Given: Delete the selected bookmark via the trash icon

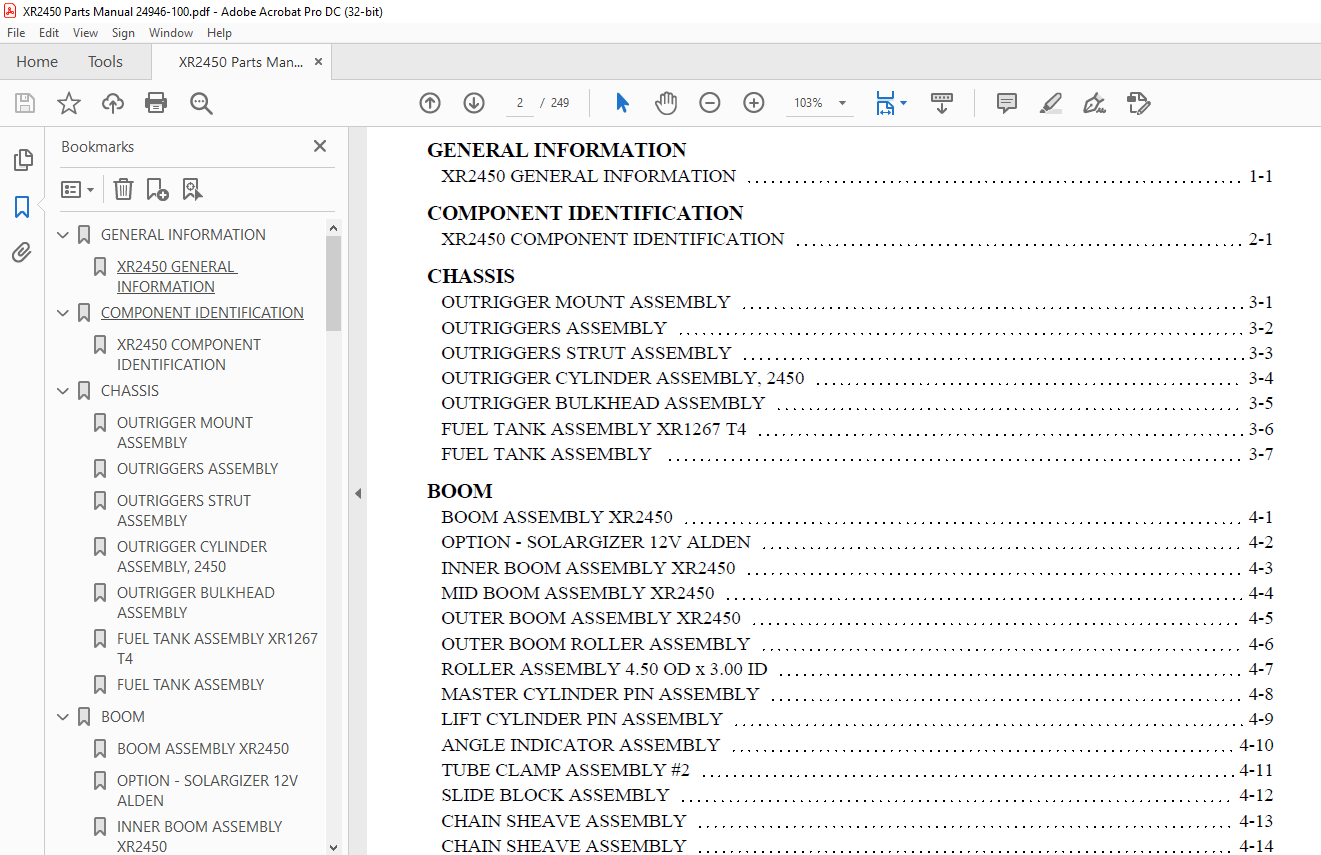Looking at the screenshot, I should (x=123, y=189).
